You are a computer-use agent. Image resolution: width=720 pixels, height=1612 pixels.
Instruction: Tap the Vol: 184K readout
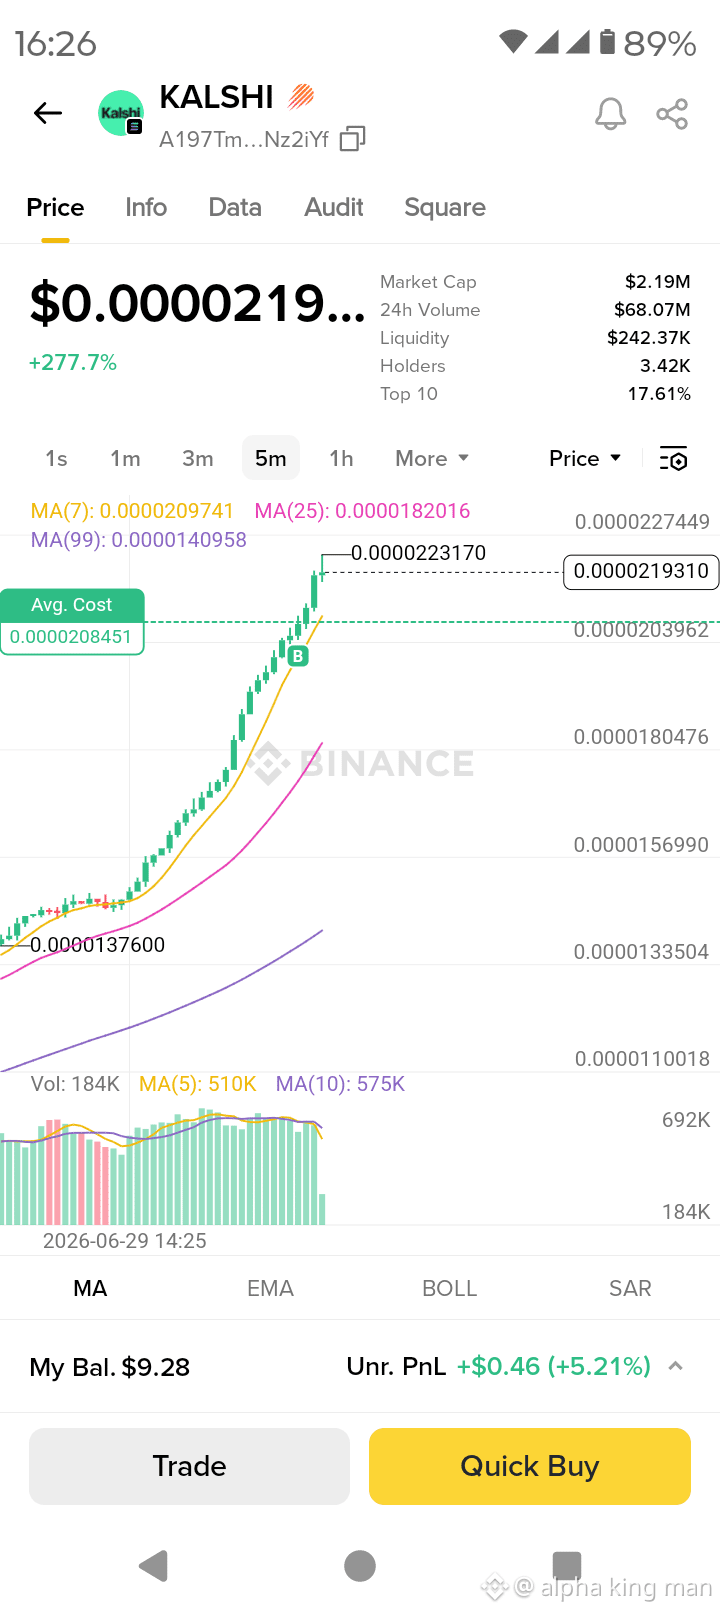75,1084
